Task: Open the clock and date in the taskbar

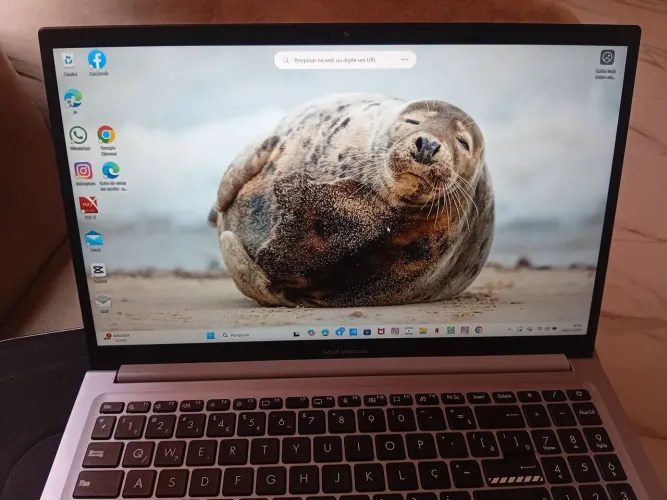Action: [x=571, y=328]
